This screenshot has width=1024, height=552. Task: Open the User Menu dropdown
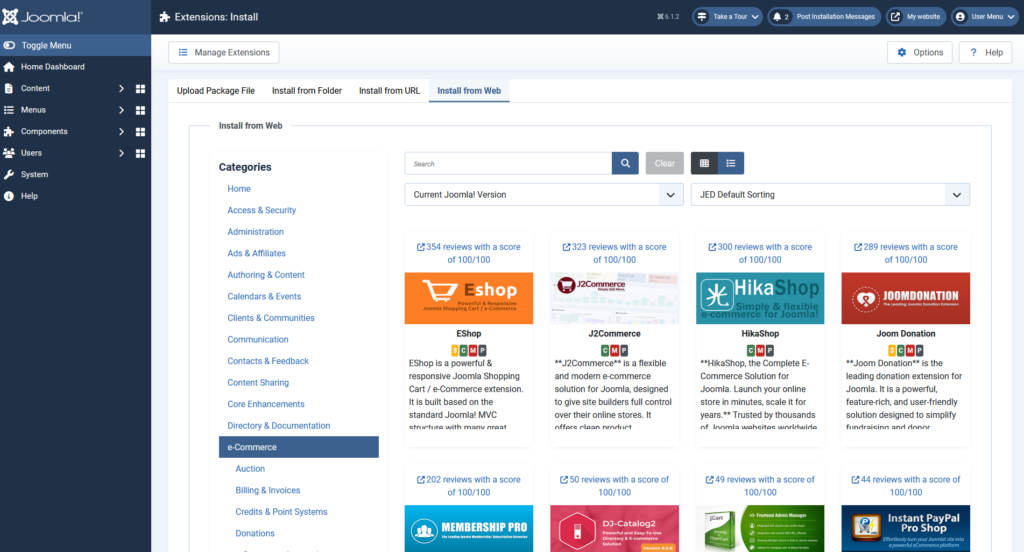[x=985, y=17]
